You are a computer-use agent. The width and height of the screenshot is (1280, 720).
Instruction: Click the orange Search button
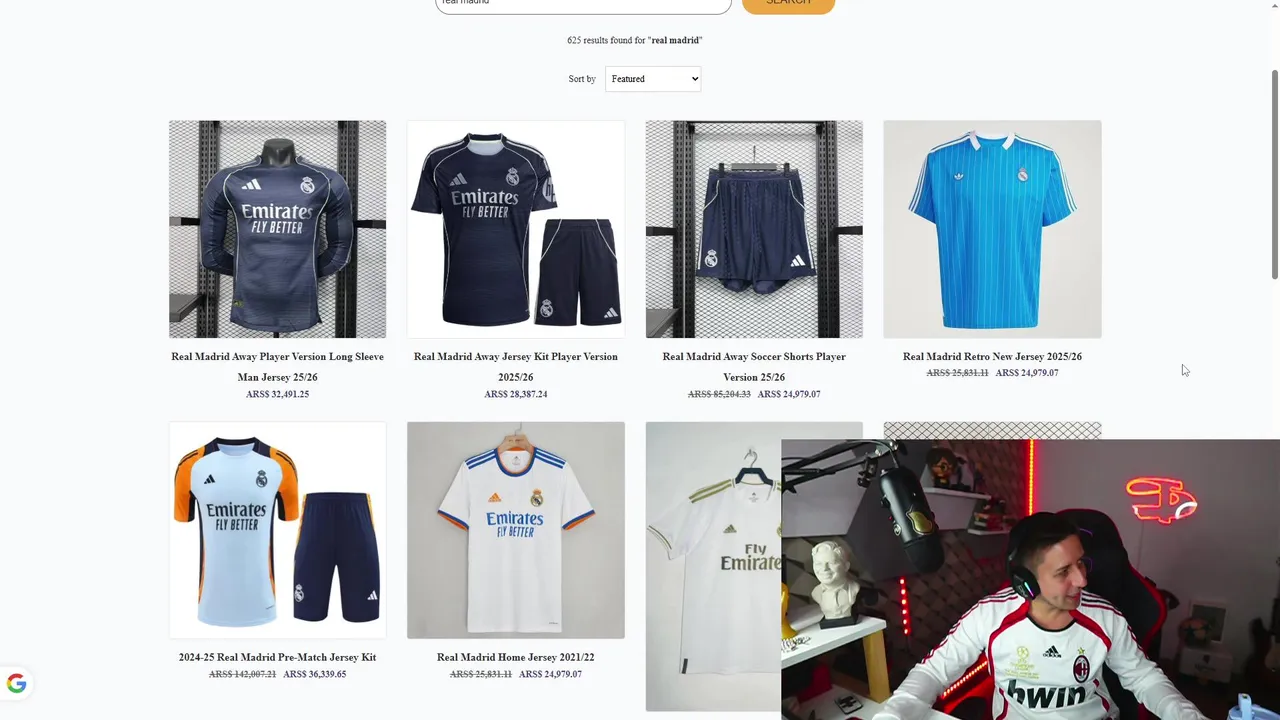tap(788, 4)
